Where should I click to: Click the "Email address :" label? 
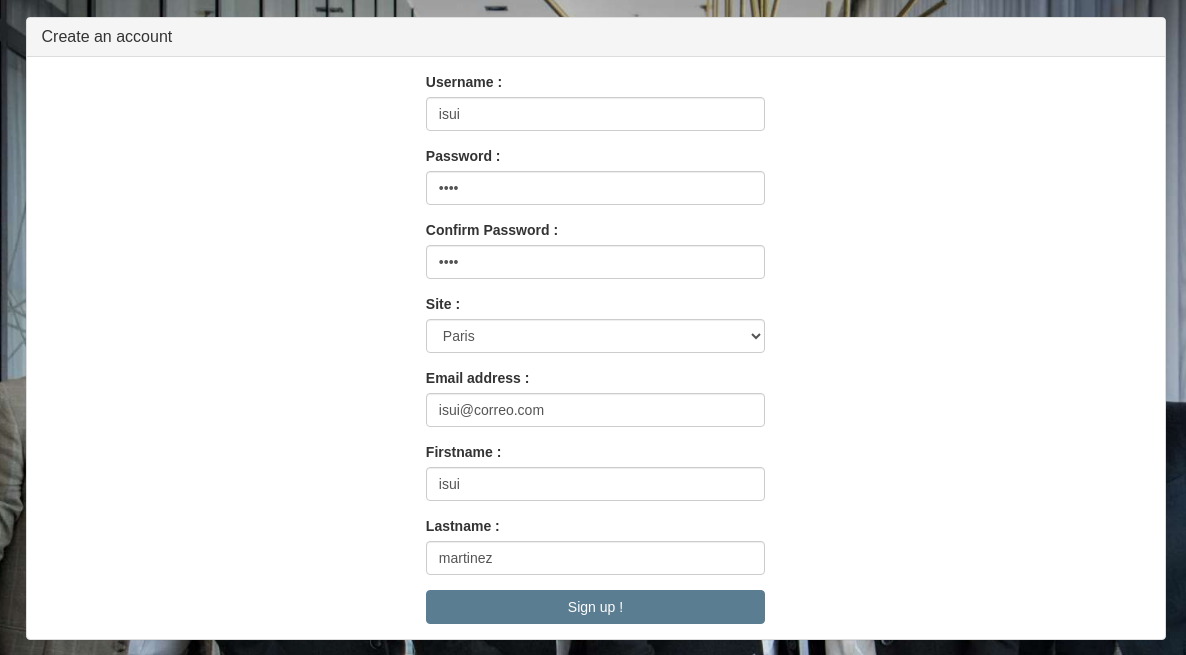tap(477, 378)
